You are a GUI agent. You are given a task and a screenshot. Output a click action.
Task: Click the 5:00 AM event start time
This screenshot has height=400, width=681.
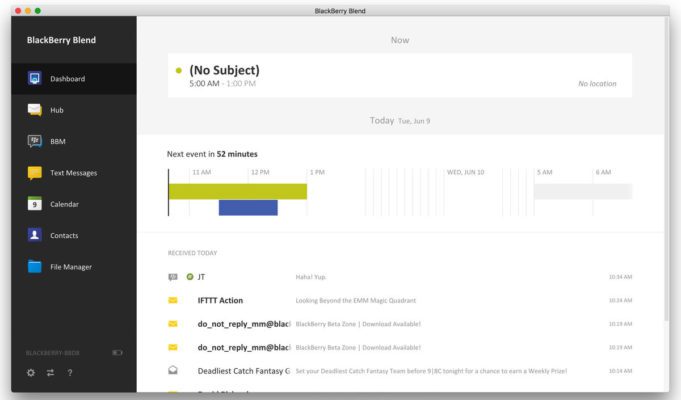tap(204, 83)
